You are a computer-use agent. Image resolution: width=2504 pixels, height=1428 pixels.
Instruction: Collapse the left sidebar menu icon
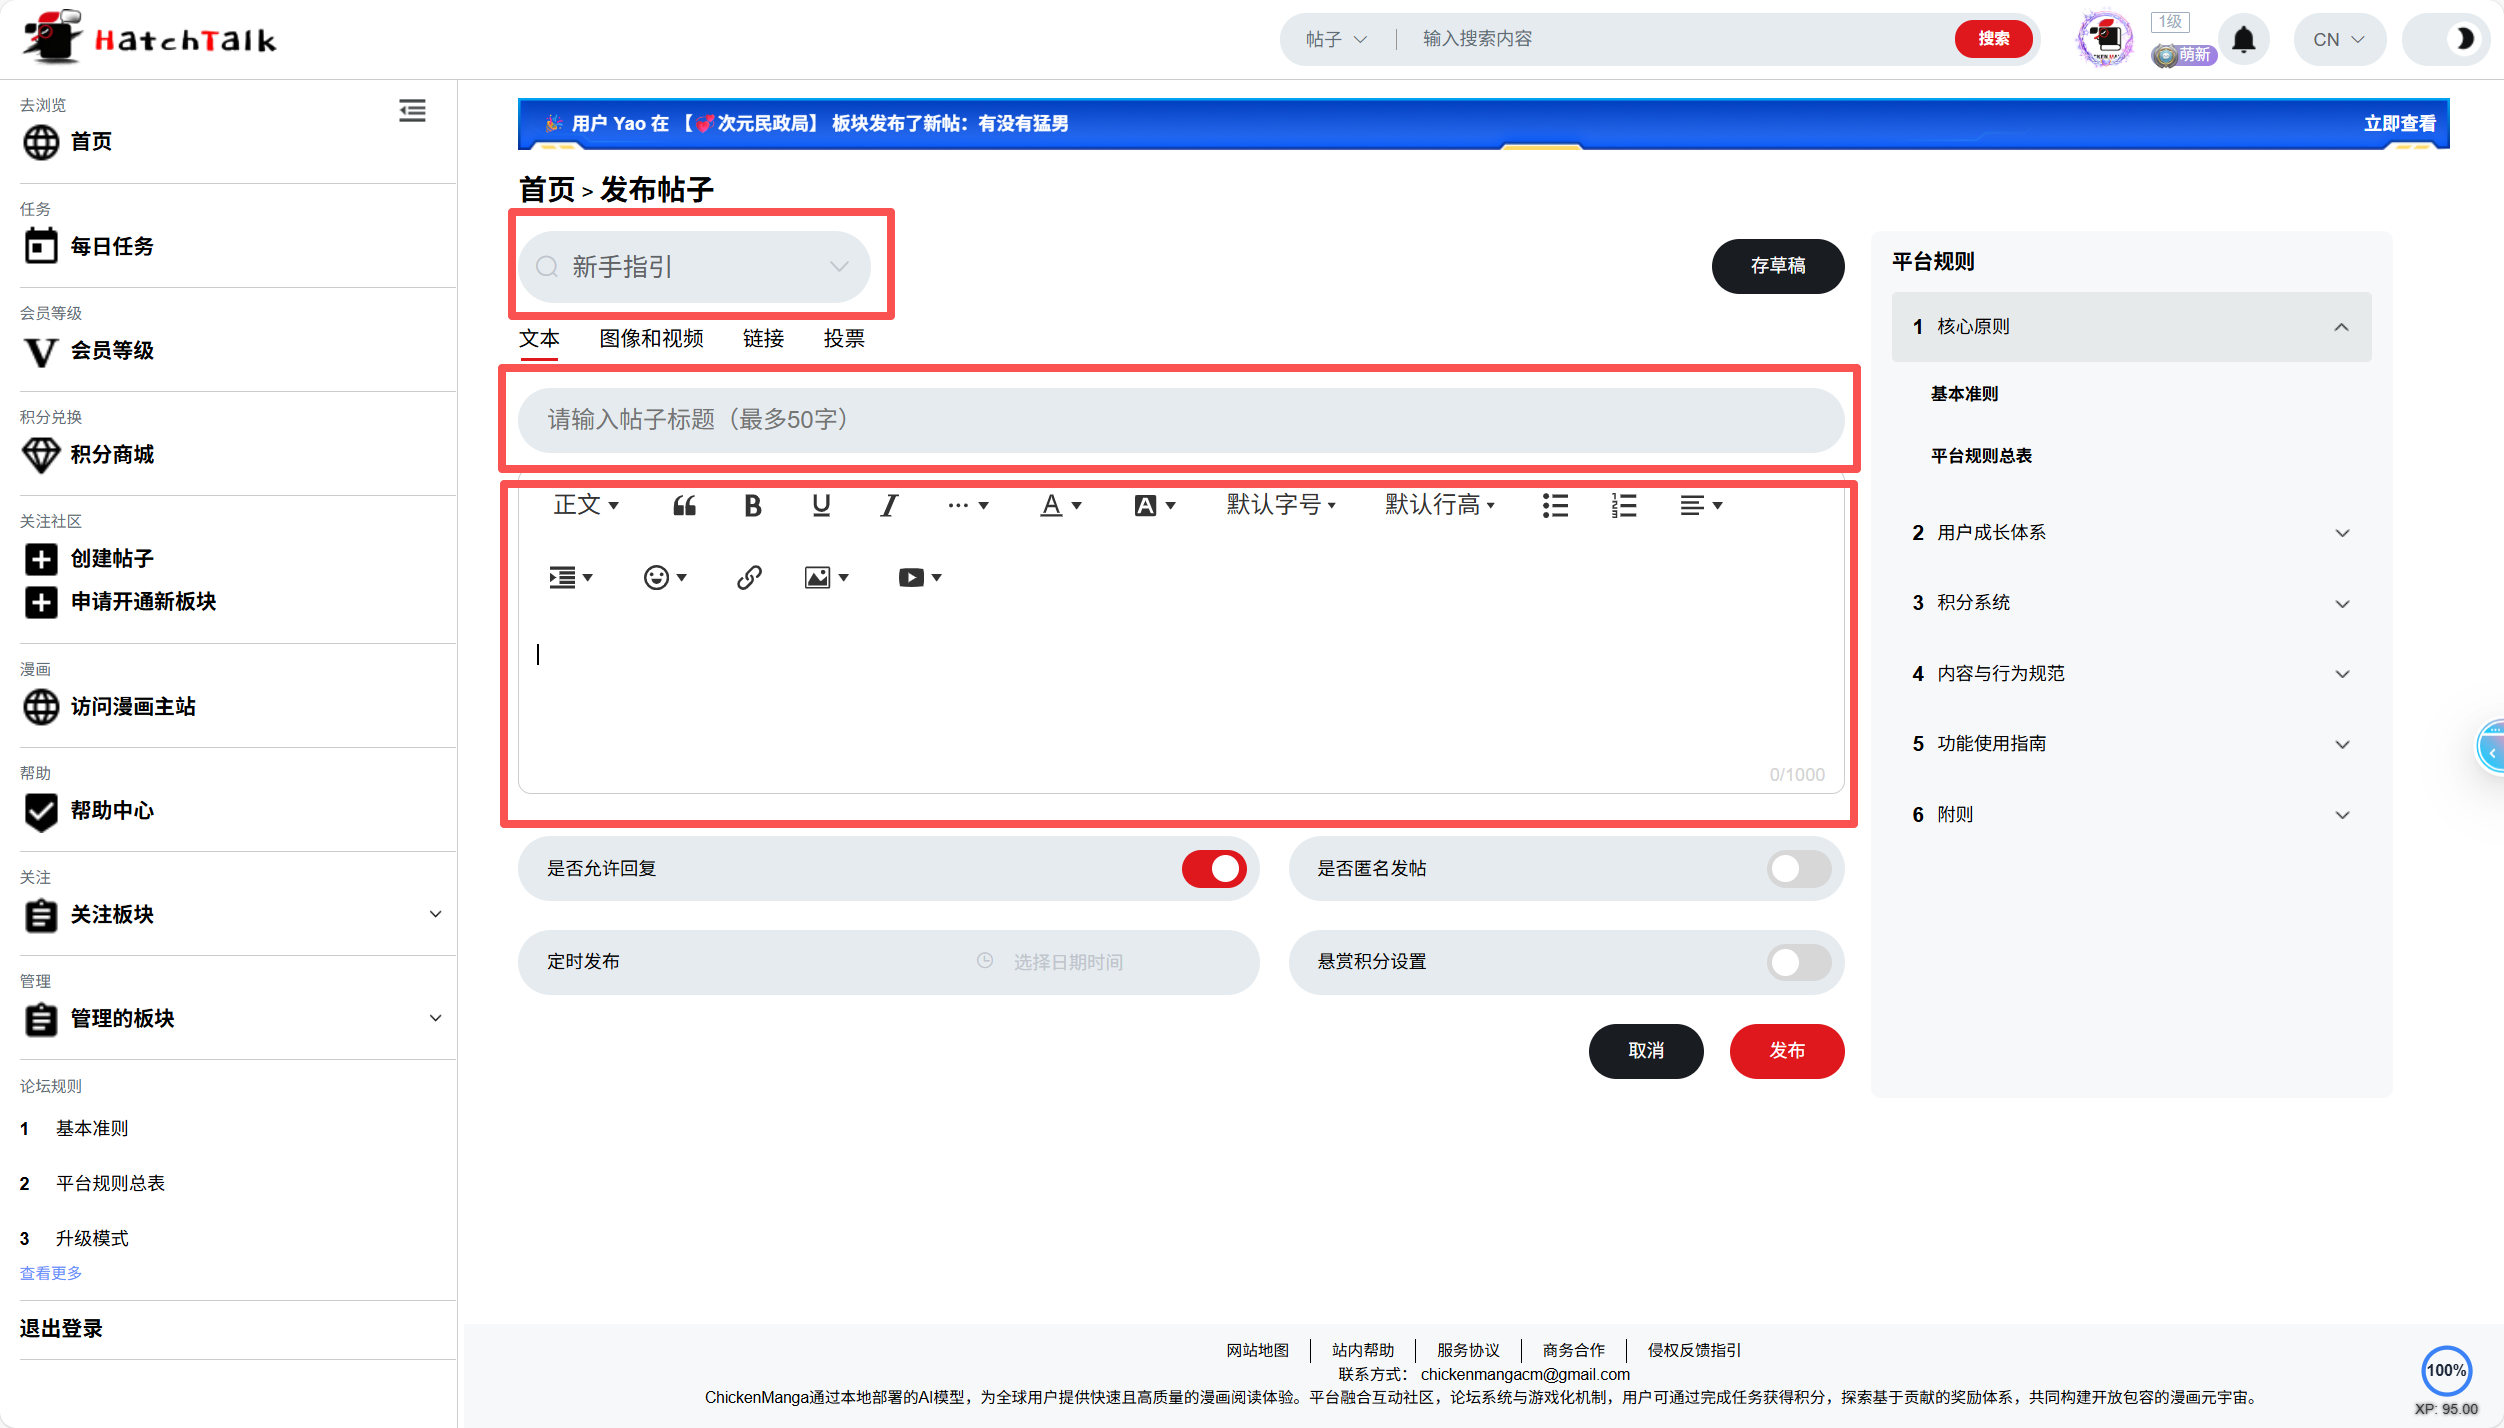(412, 111)
